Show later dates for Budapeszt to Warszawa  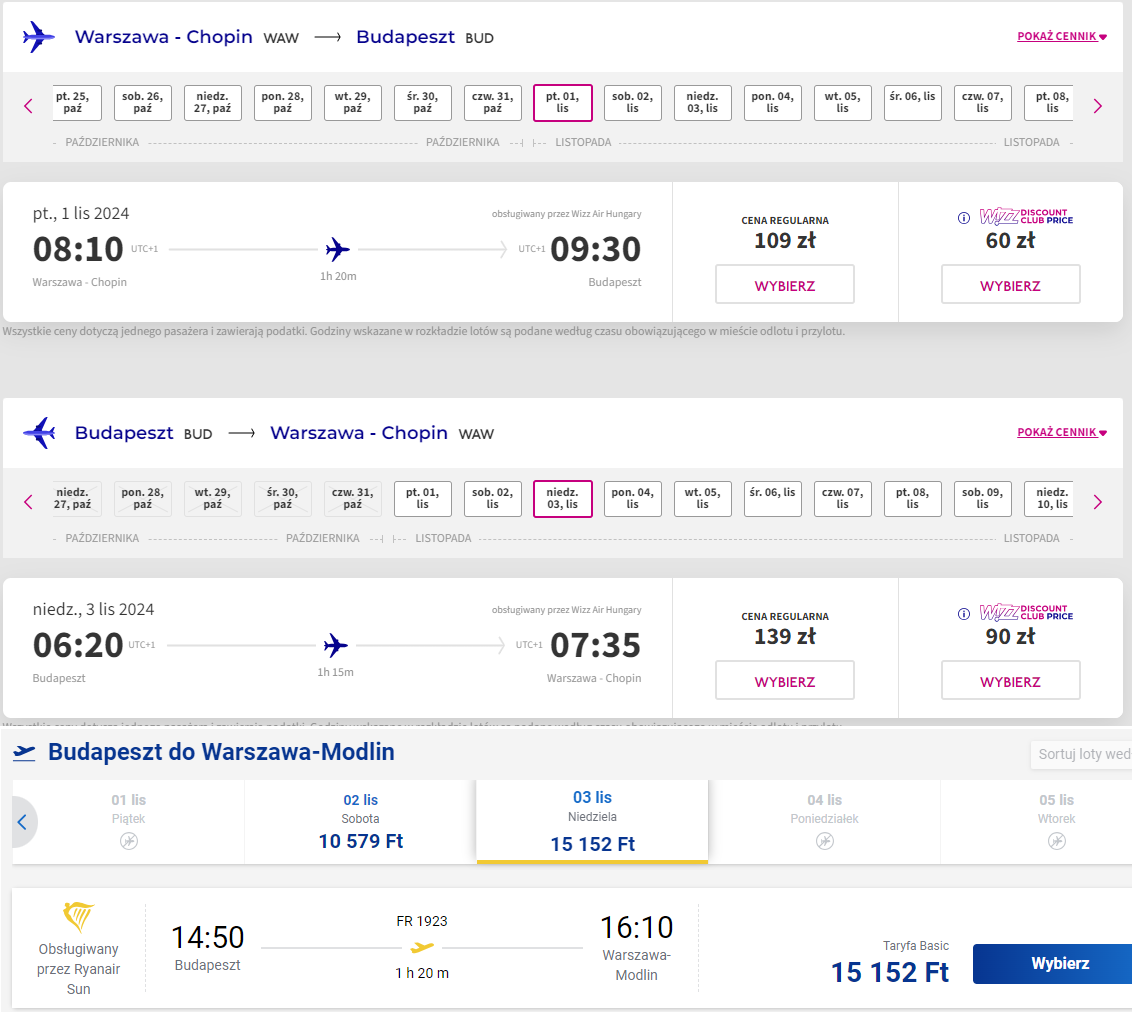tap(1097, 502)
